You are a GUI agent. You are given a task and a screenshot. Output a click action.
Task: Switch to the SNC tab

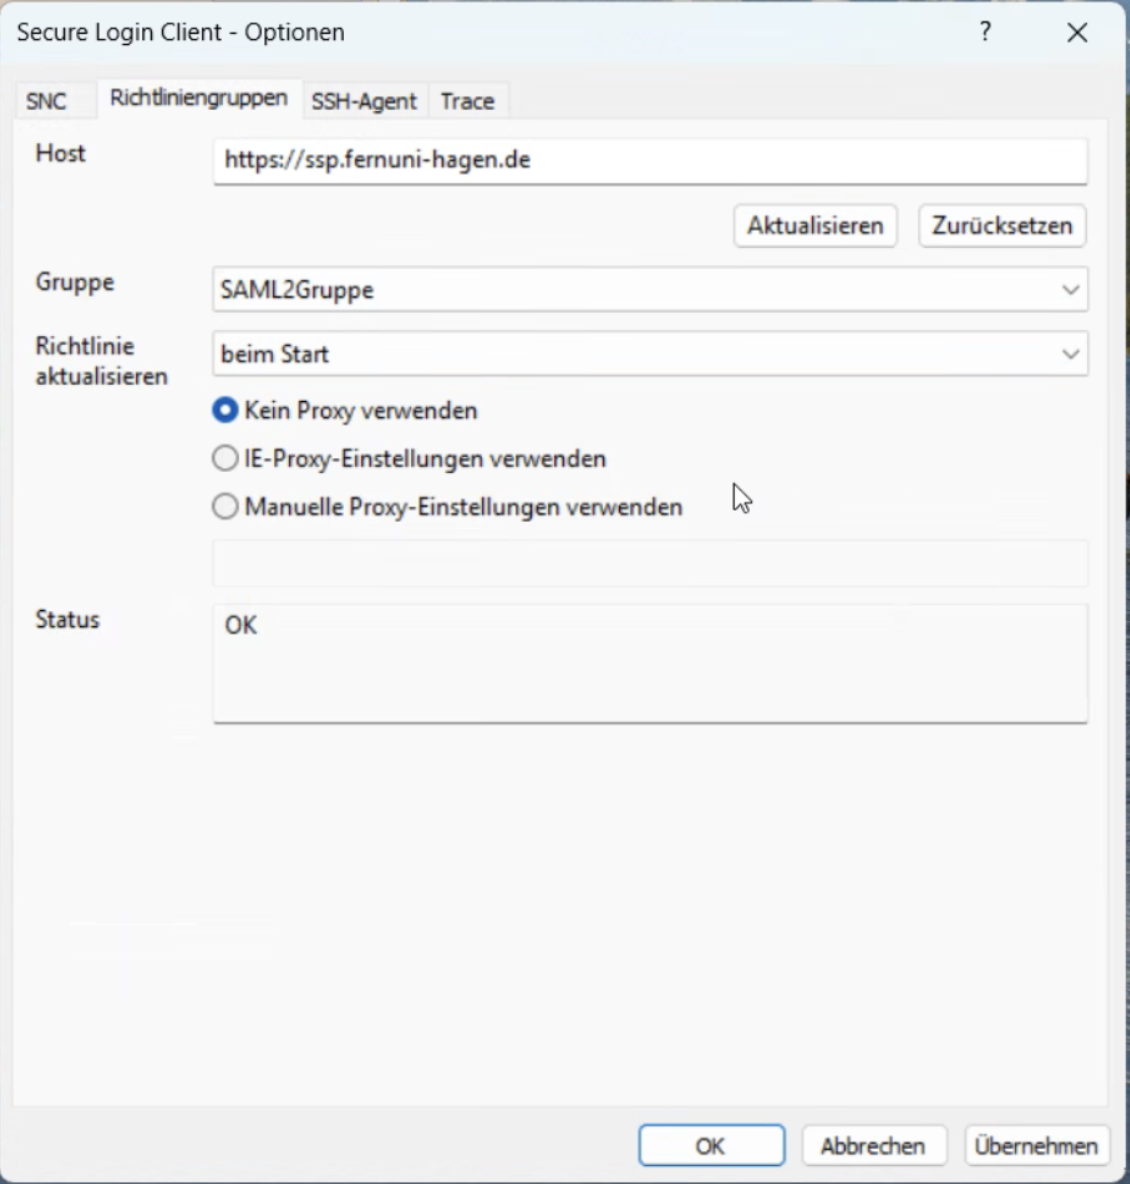pyautogui.click(x=47, y=101)
